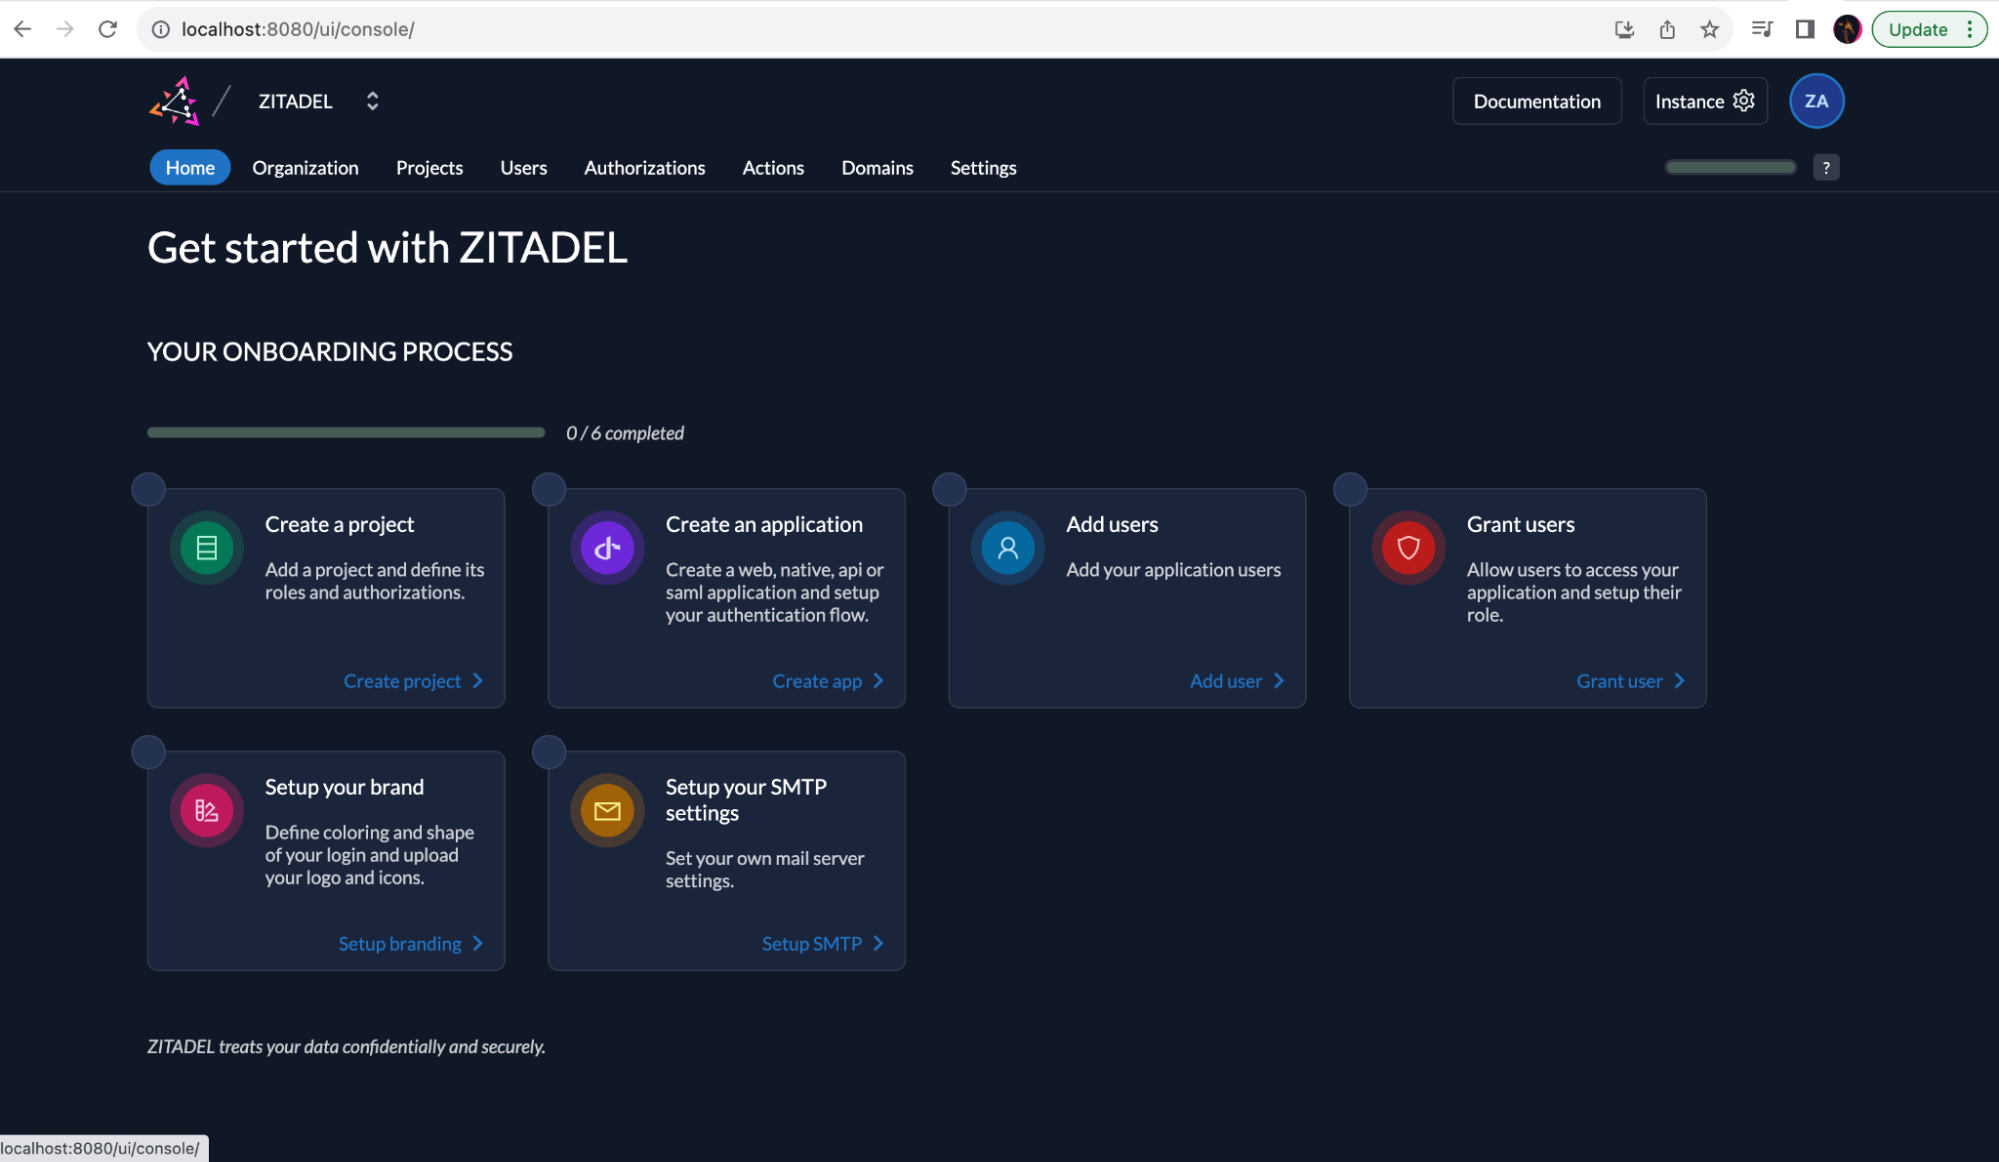
Task: Click the onboarding progress bar
Action: 346,433
